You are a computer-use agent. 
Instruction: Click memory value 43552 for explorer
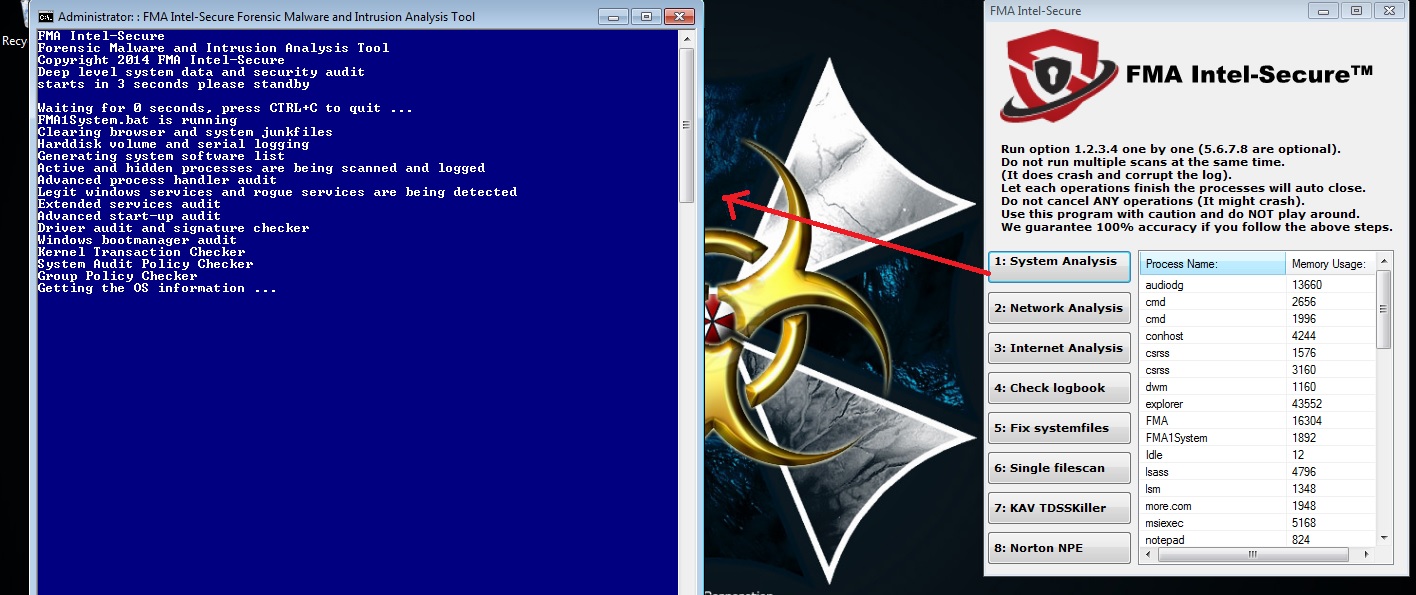click(x=1307, y=404)
